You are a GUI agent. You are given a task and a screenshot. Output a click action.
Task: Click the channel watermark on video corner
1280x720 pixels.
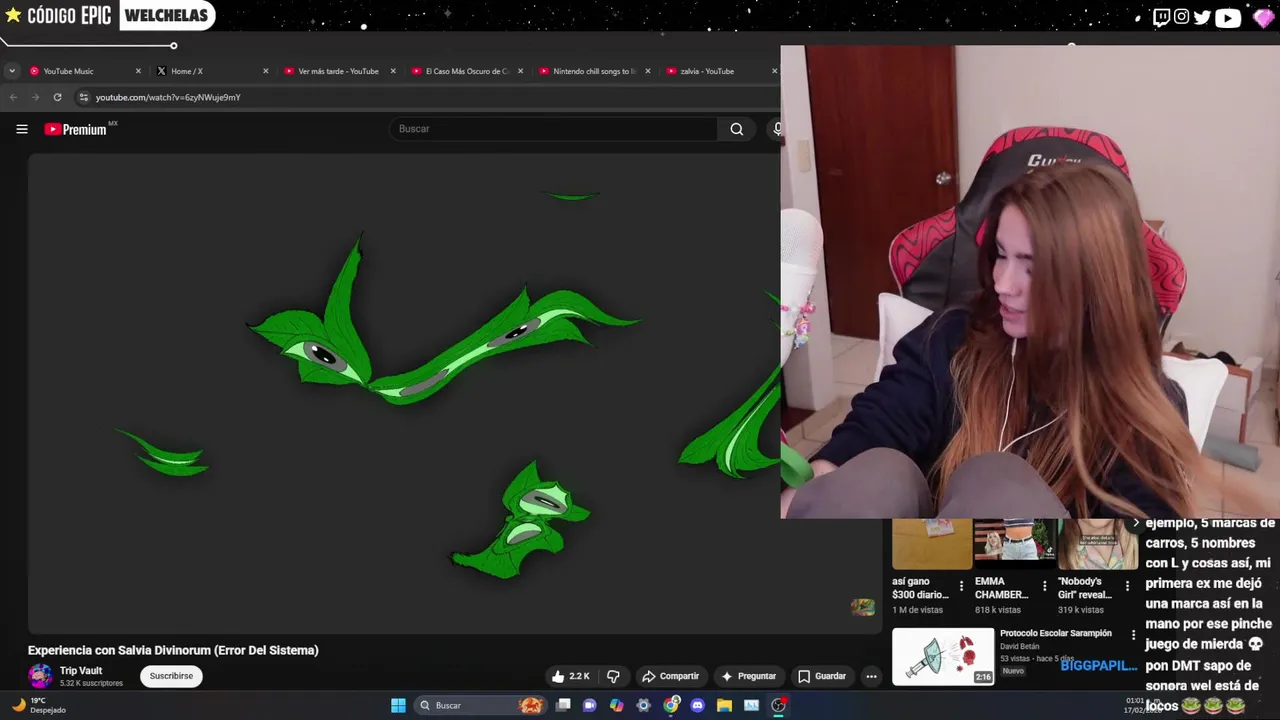coord(862,607)
